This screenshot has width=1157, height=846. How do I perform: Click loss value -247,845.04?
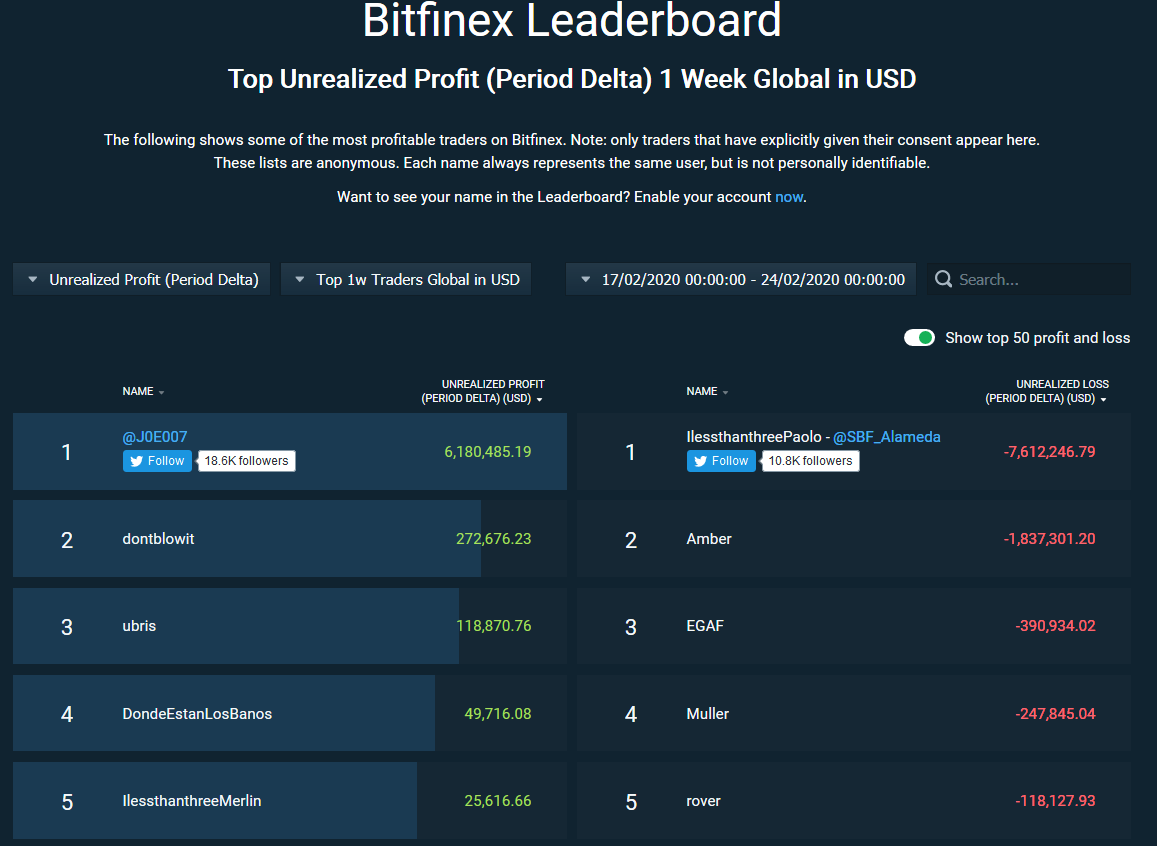point(1055,714)
